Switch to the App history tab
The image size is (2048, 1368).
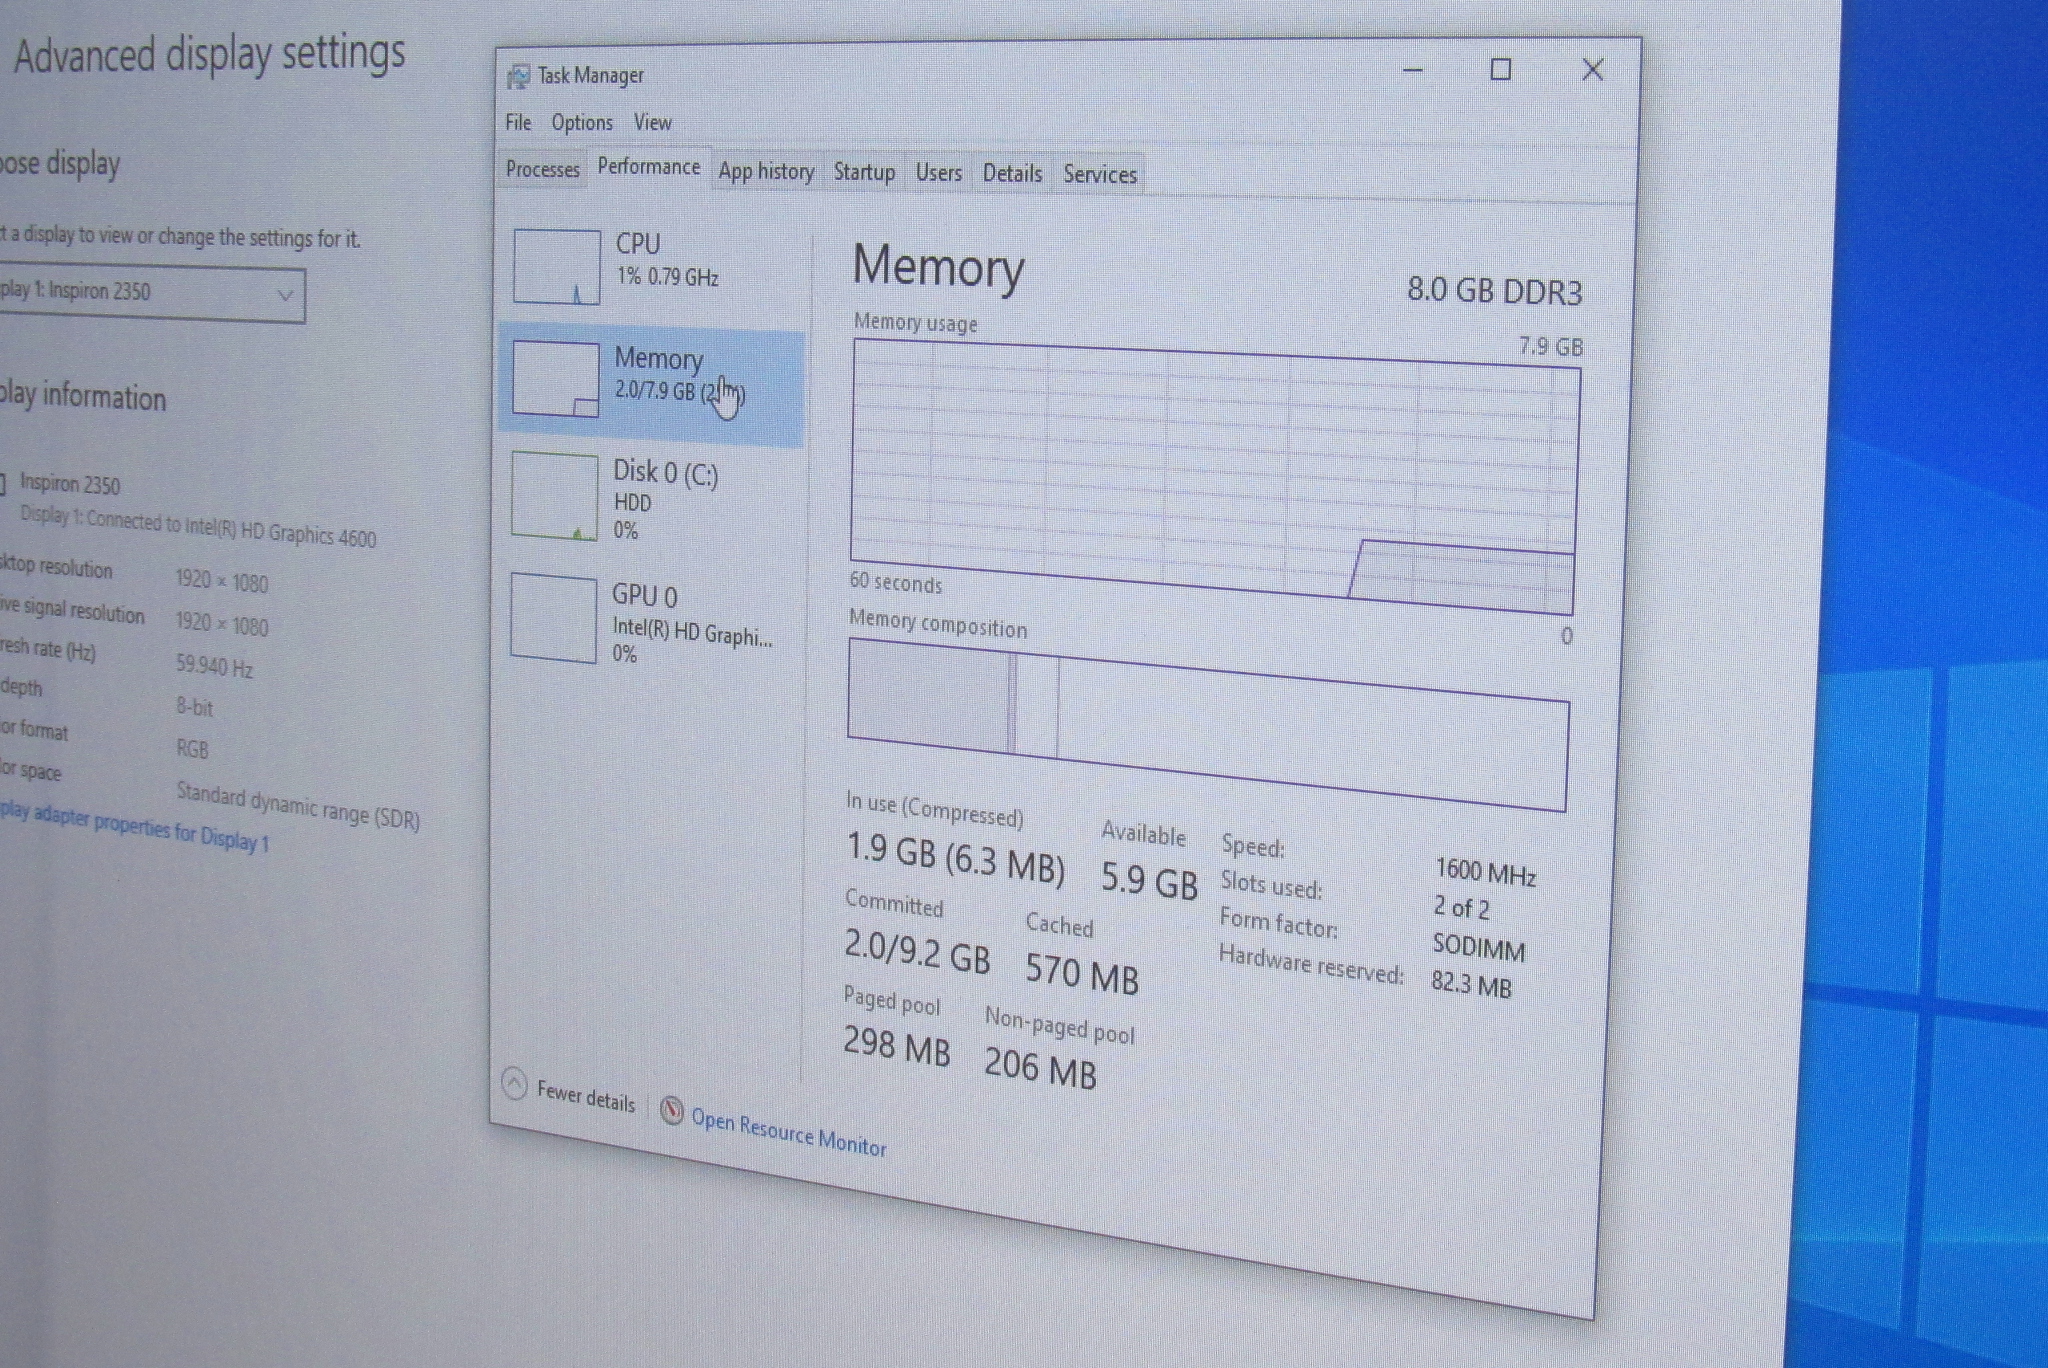[766, 172]
